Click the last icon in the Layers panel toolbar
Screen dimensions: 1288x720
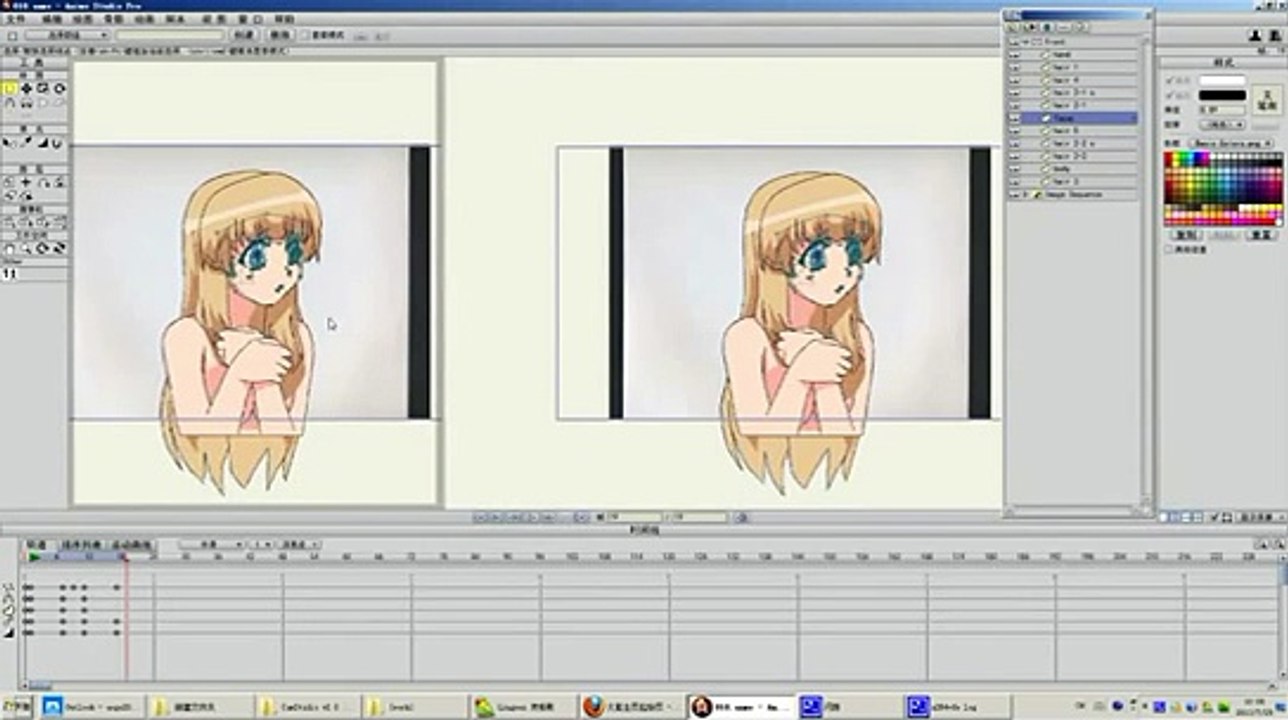click(1081, 27)
